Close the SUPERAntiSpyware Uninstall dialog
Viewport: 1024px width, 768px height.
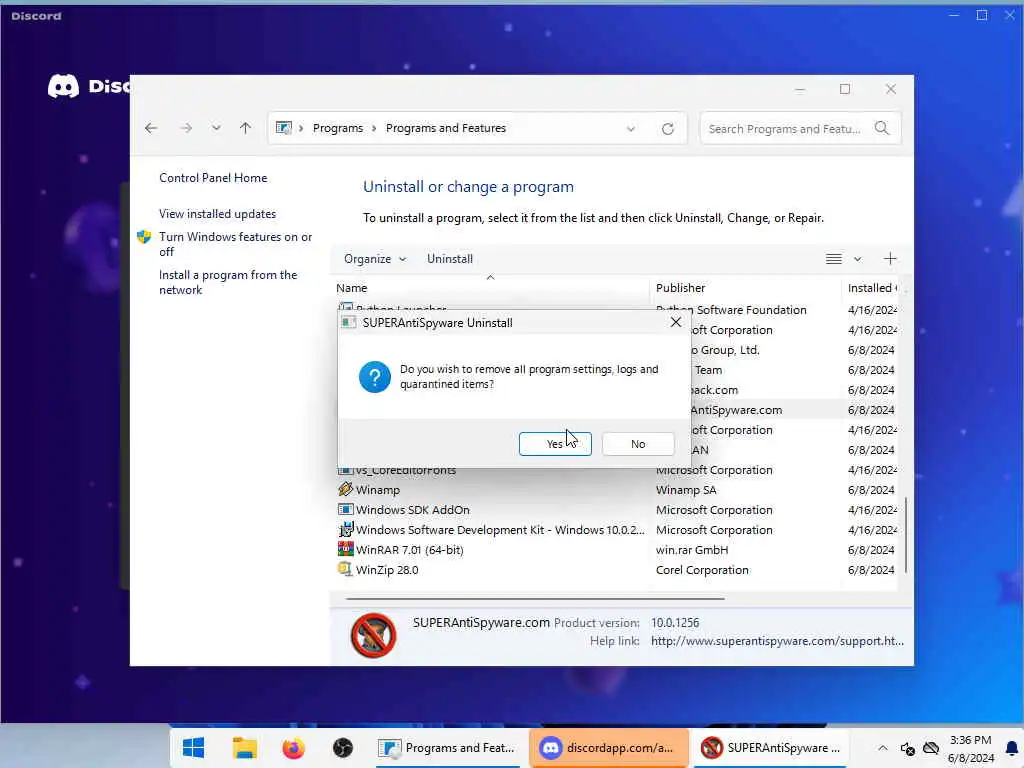(x=676, y=322)
